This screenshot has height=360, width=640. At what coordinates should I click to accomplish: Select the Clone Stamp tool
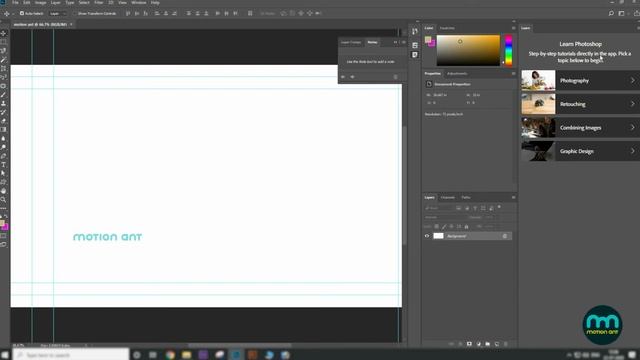(4, 103)
